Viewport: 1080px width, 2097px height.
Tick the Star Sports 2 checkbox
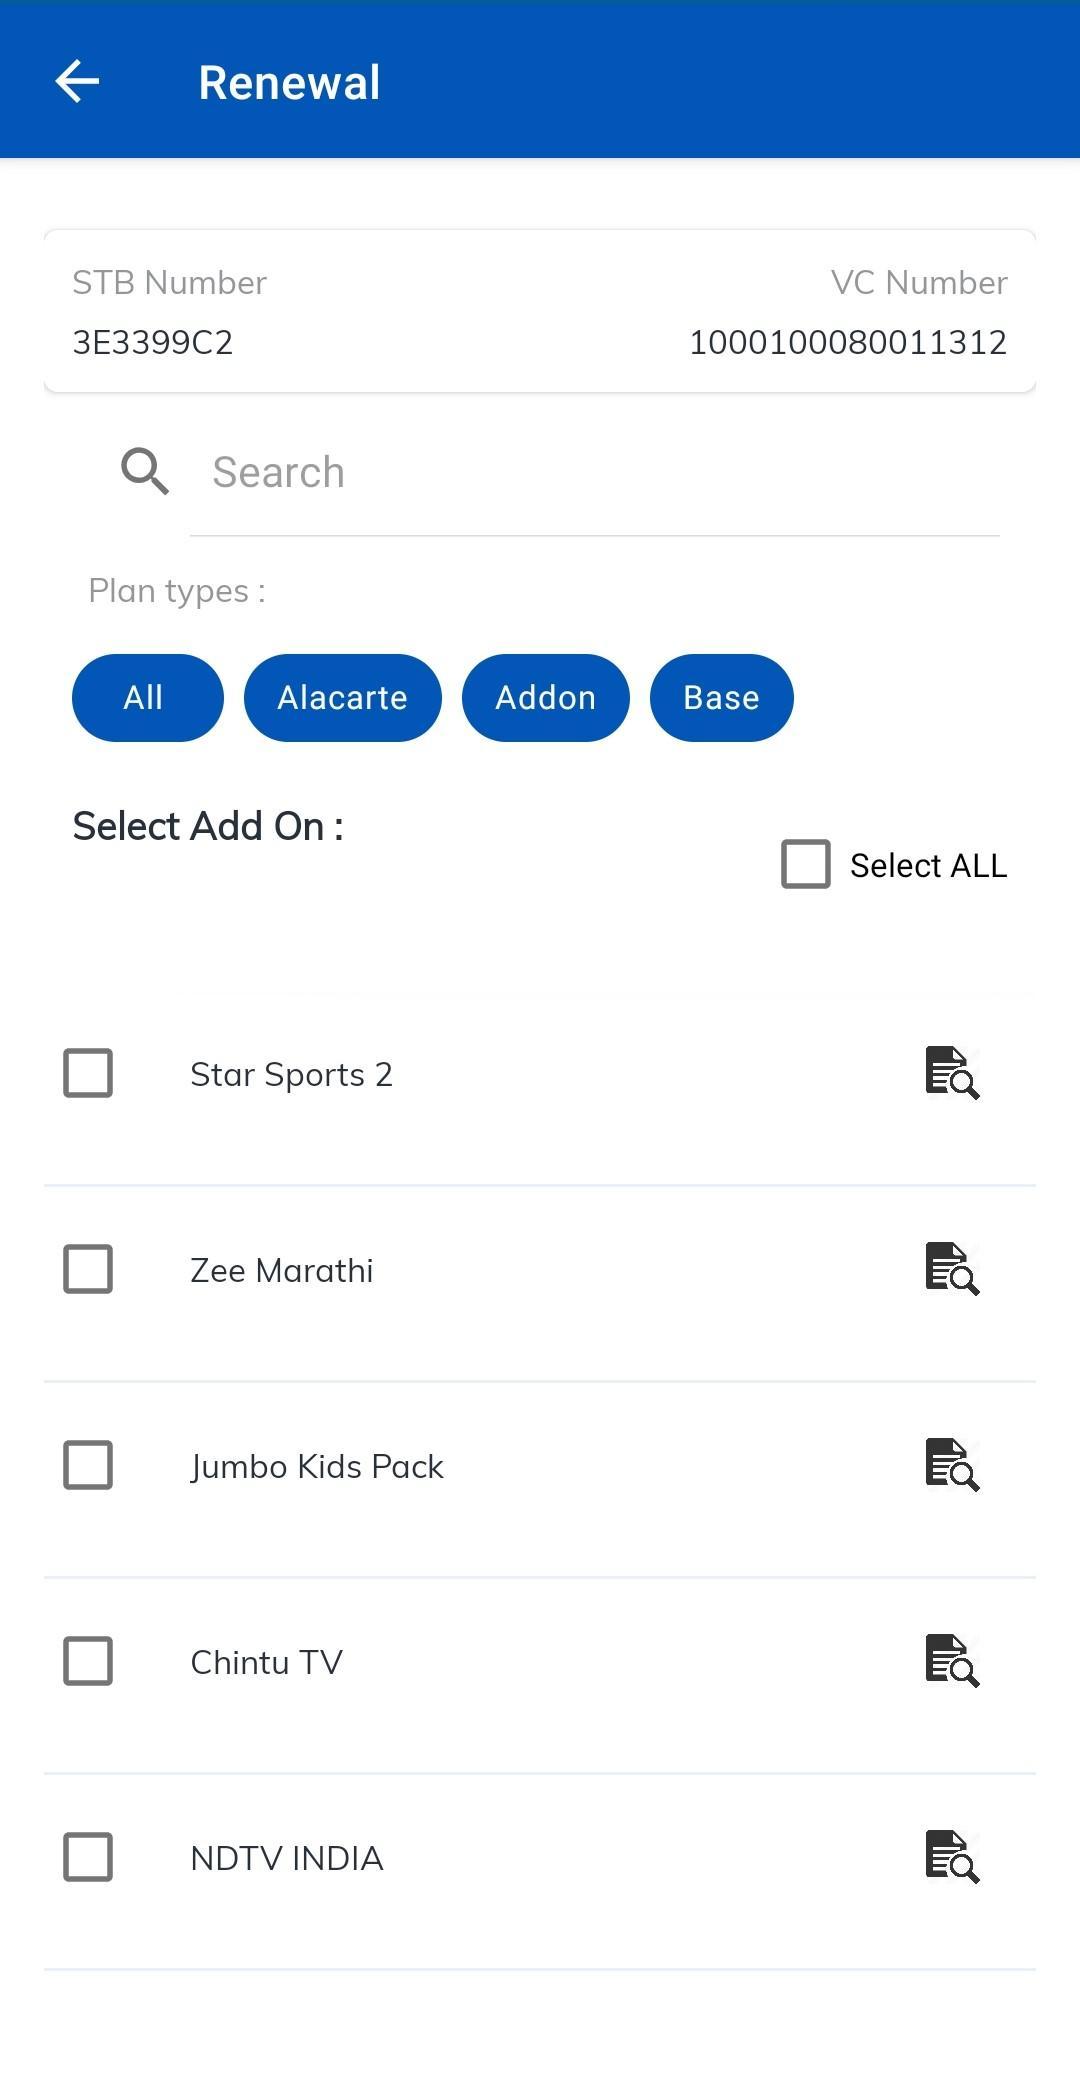click(x=88, y=1073)
